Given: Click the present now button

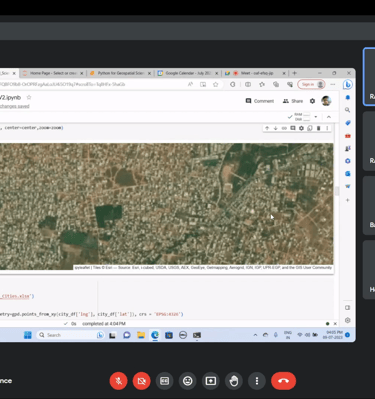Looking at the screenshot, I should pyautogui.click(x=211, y=381).
